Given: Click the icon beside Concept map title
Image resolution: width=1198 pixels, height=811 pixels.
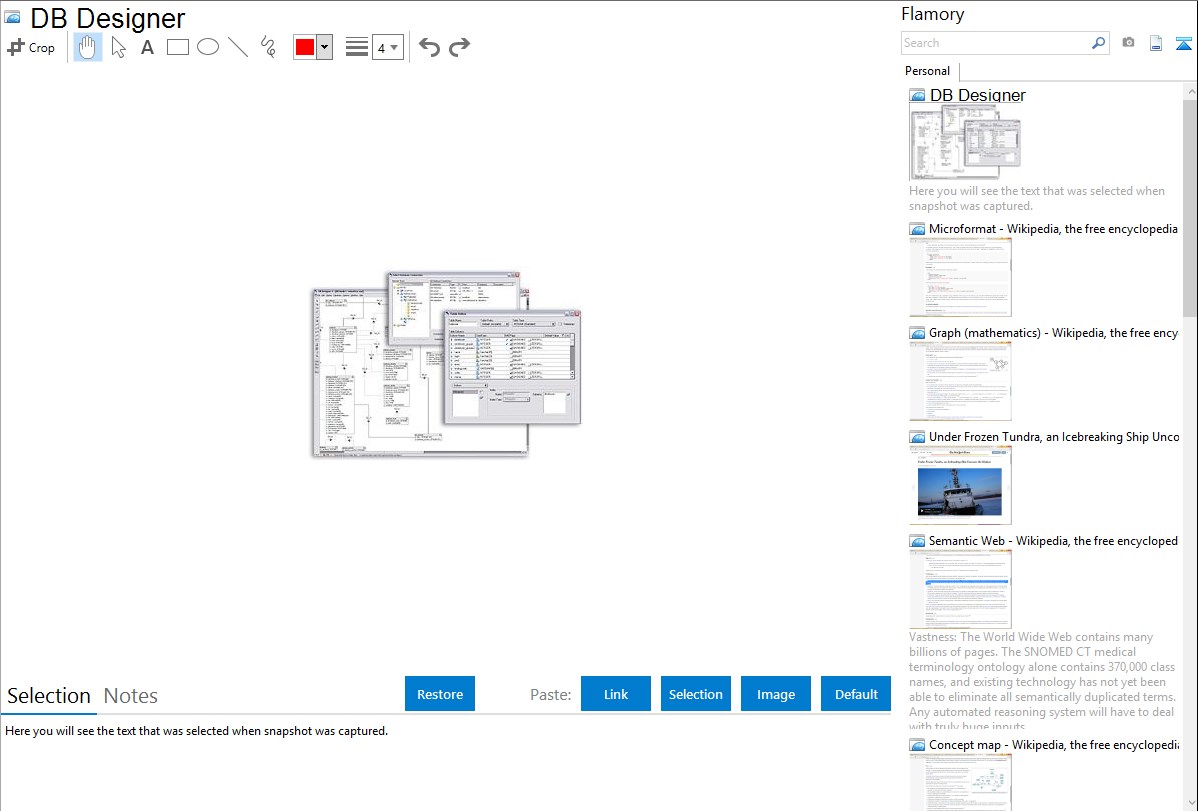Looking at the screenshot, I should [918, 745].
